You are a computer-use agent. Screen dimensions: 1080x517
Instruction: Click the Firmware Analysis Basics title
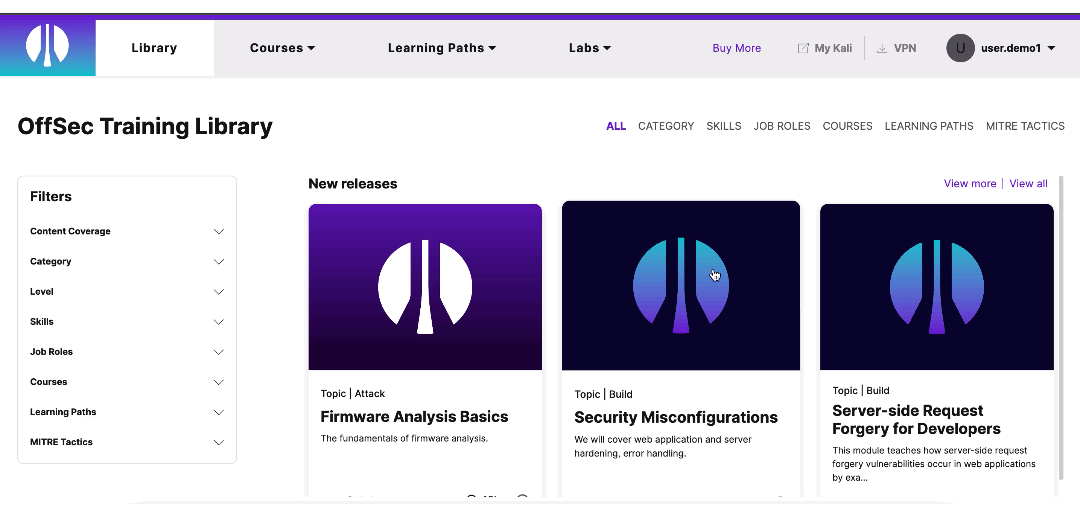coord(414,416)
